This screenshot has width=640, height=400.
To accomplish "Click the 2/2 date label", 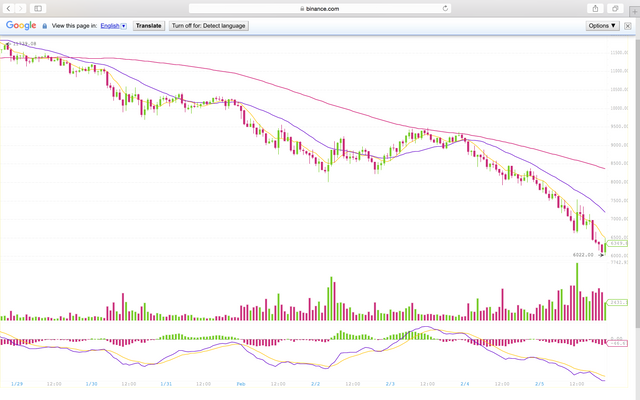I will tap(316, 384).
